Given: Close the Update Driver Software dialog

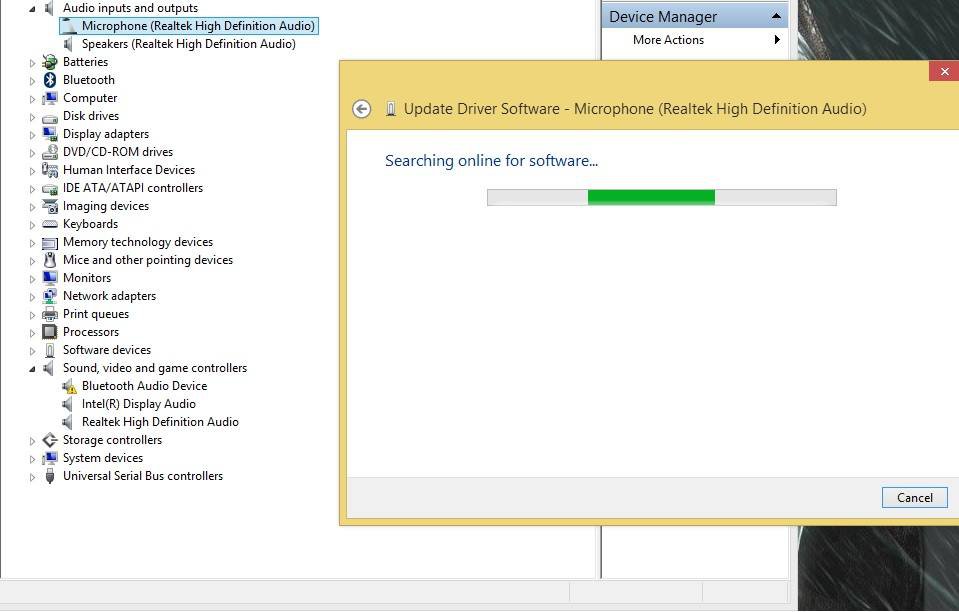Looking at the screenshot, I should [944, 72].
